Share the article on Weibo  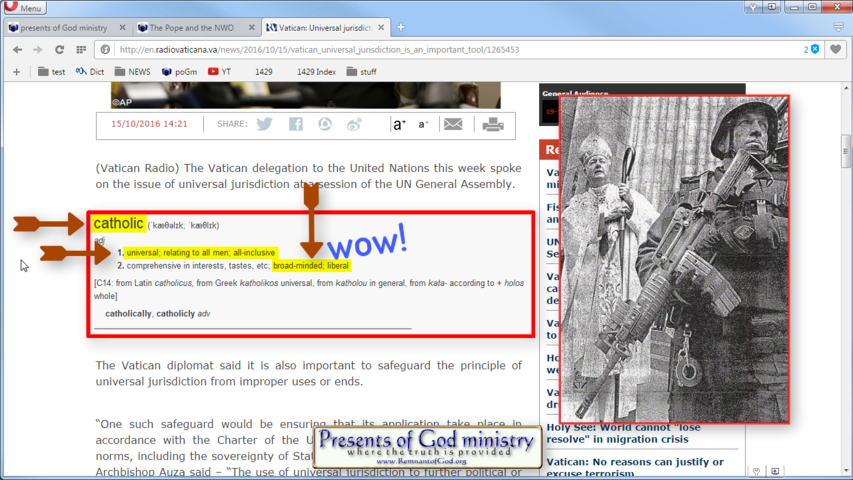tap(354, 125)
